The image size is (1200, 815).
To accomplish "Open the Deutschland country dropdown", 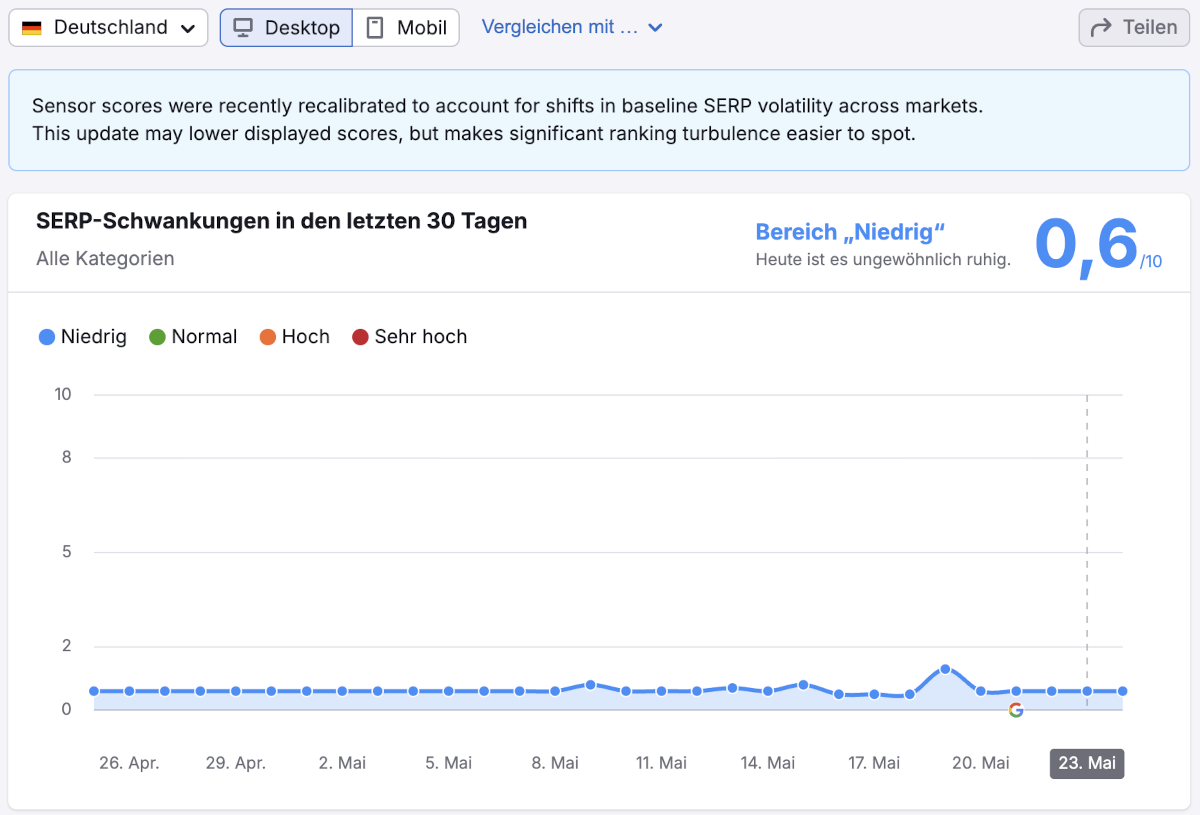I will click(108, 28).
